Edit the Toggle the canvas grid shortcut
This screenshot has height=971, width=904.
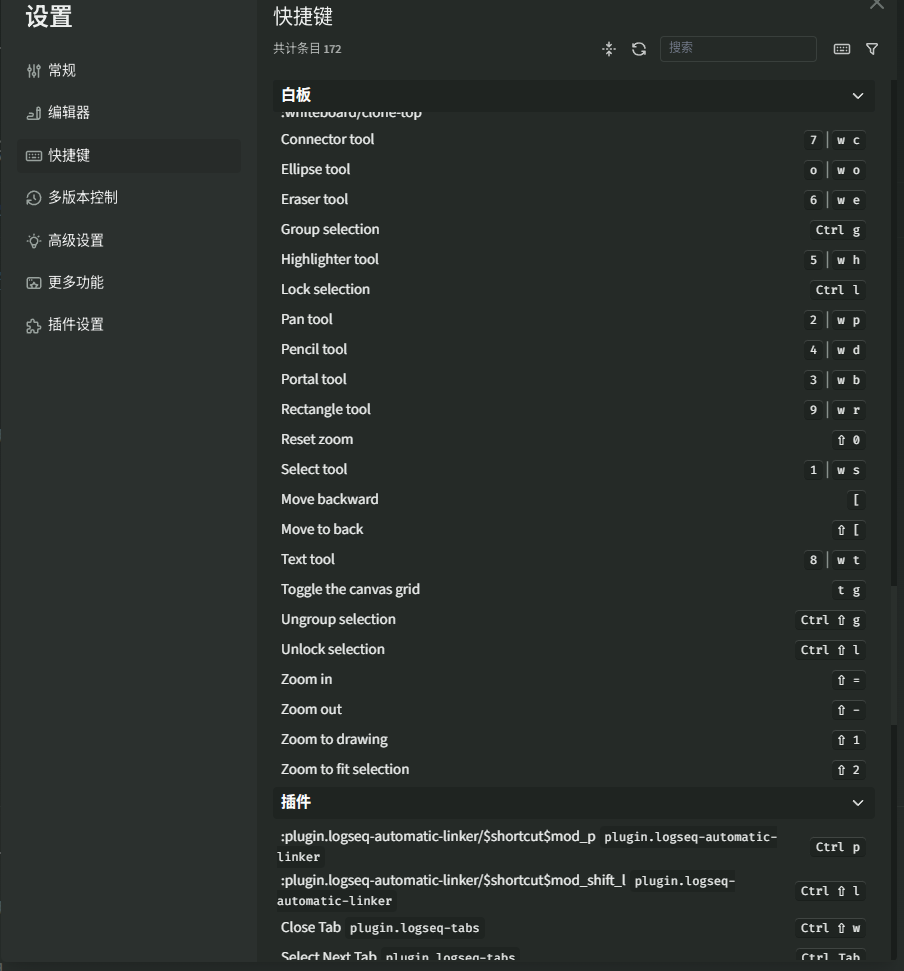(x=848, y=590)
